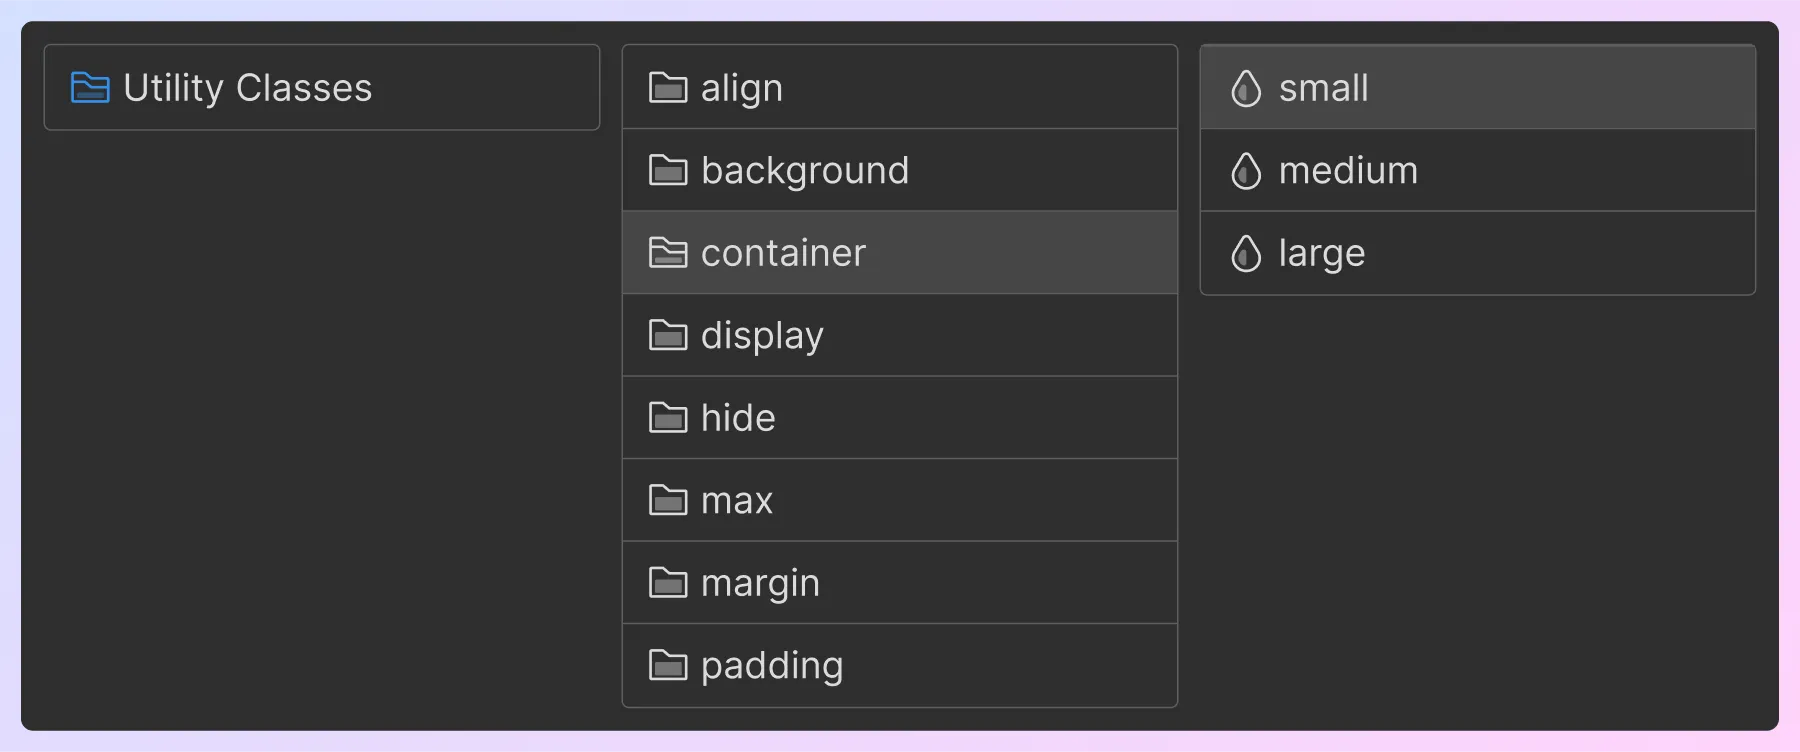
Task: Click the droplet icon beside small
Action: pos(1246,88)
